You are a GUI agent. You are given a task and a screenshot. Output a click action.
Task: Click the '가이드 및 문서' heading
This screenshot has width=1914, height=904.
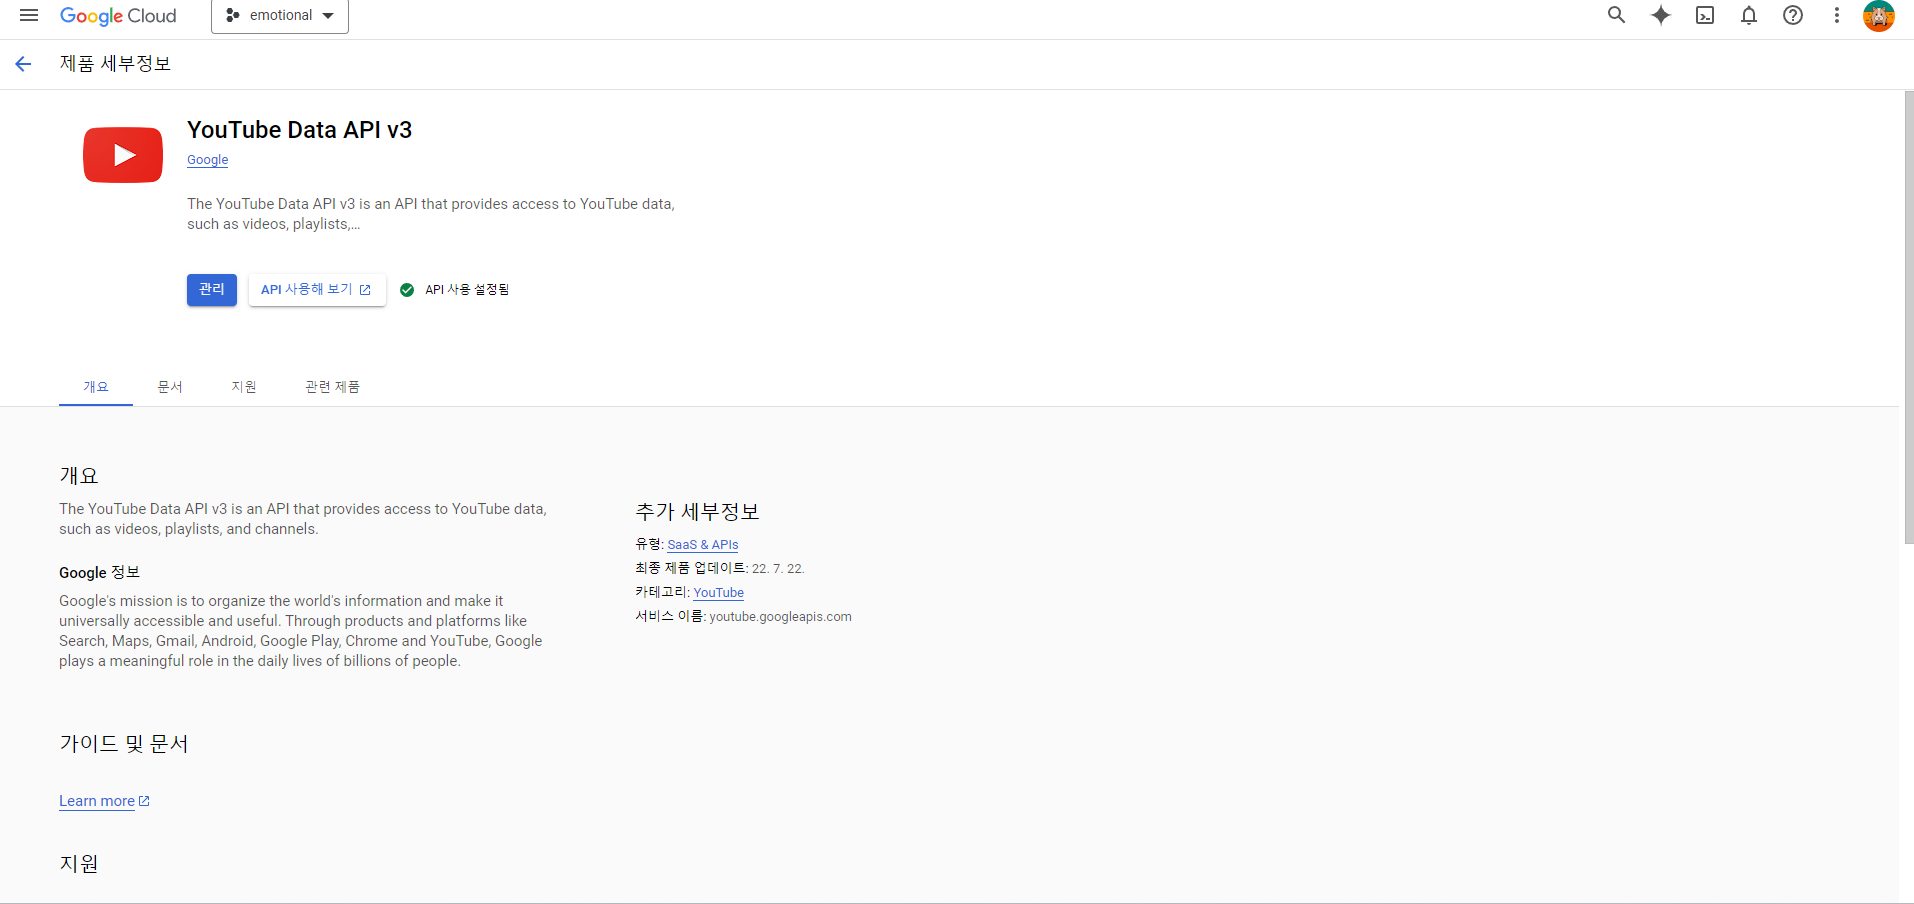coord(124,744)
